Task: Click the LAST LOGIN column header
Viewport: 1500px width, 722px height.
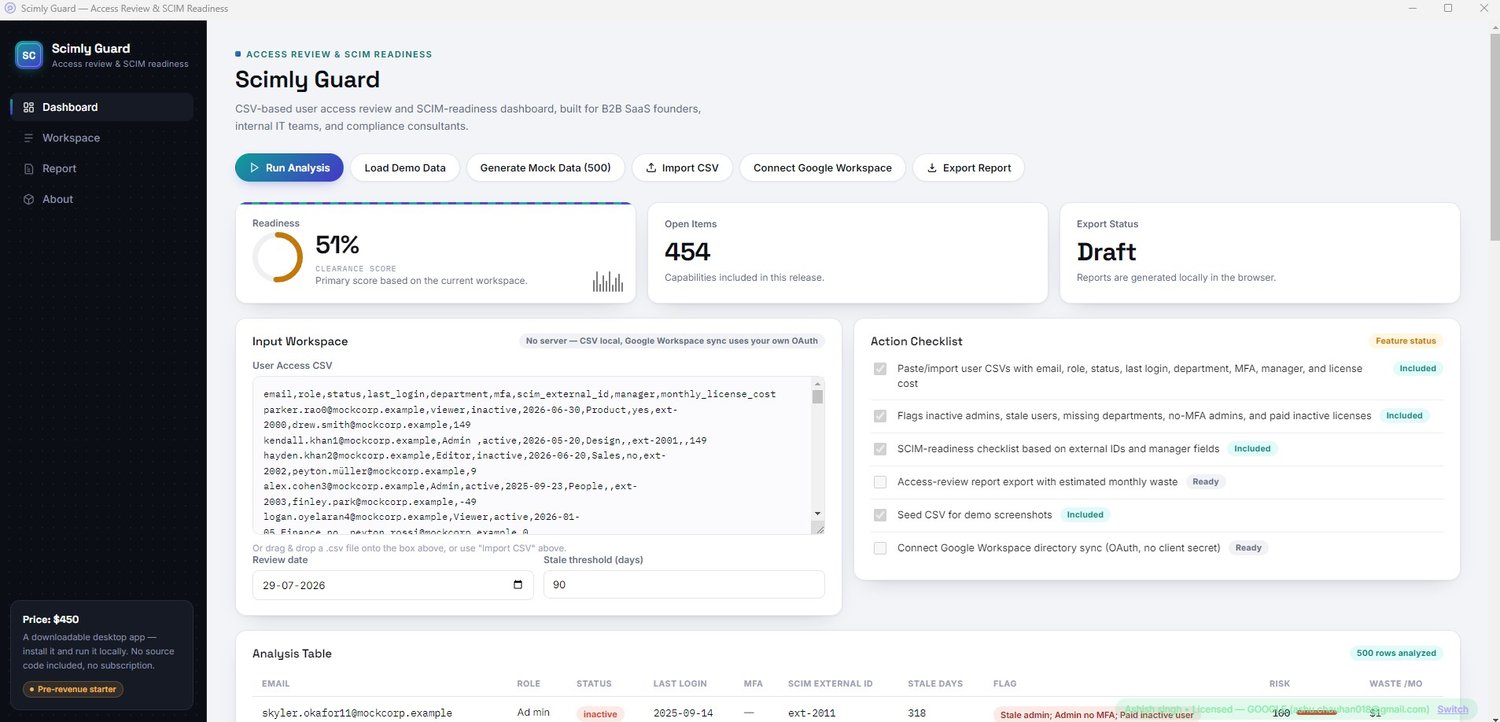Action: pos(680,684)
